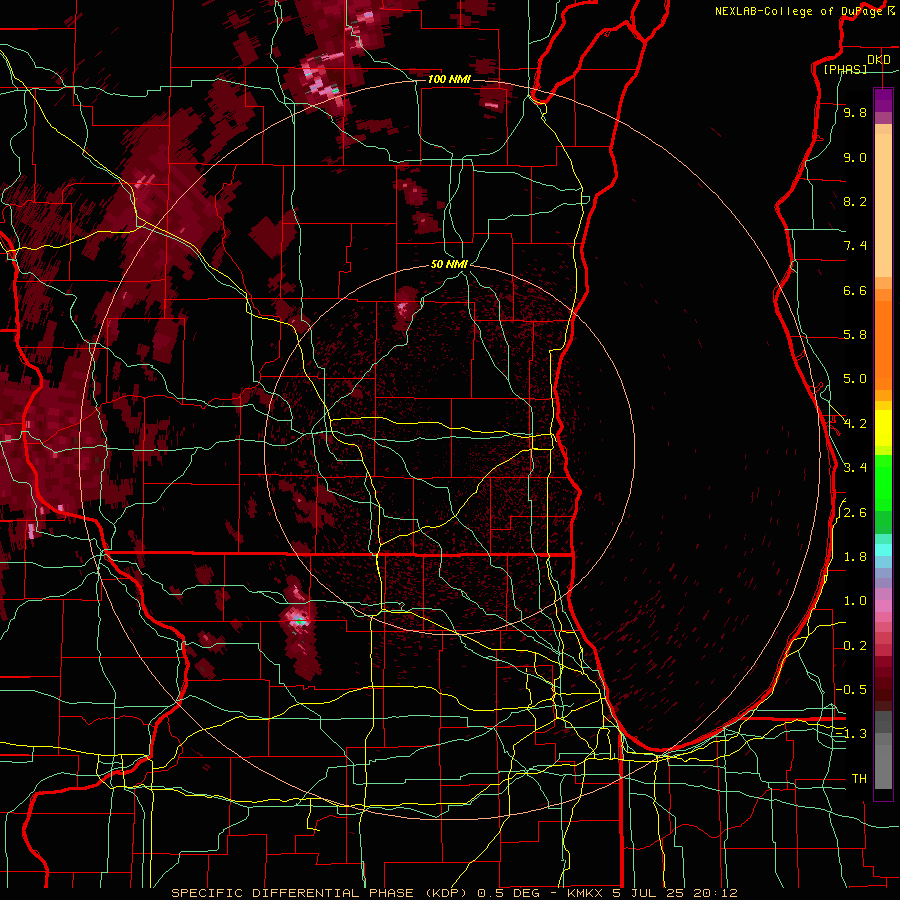Image resolution: width=900 pixels, height=900 pixels.
Task: Click the 6.6 scale value
Action: pos(855,291)
